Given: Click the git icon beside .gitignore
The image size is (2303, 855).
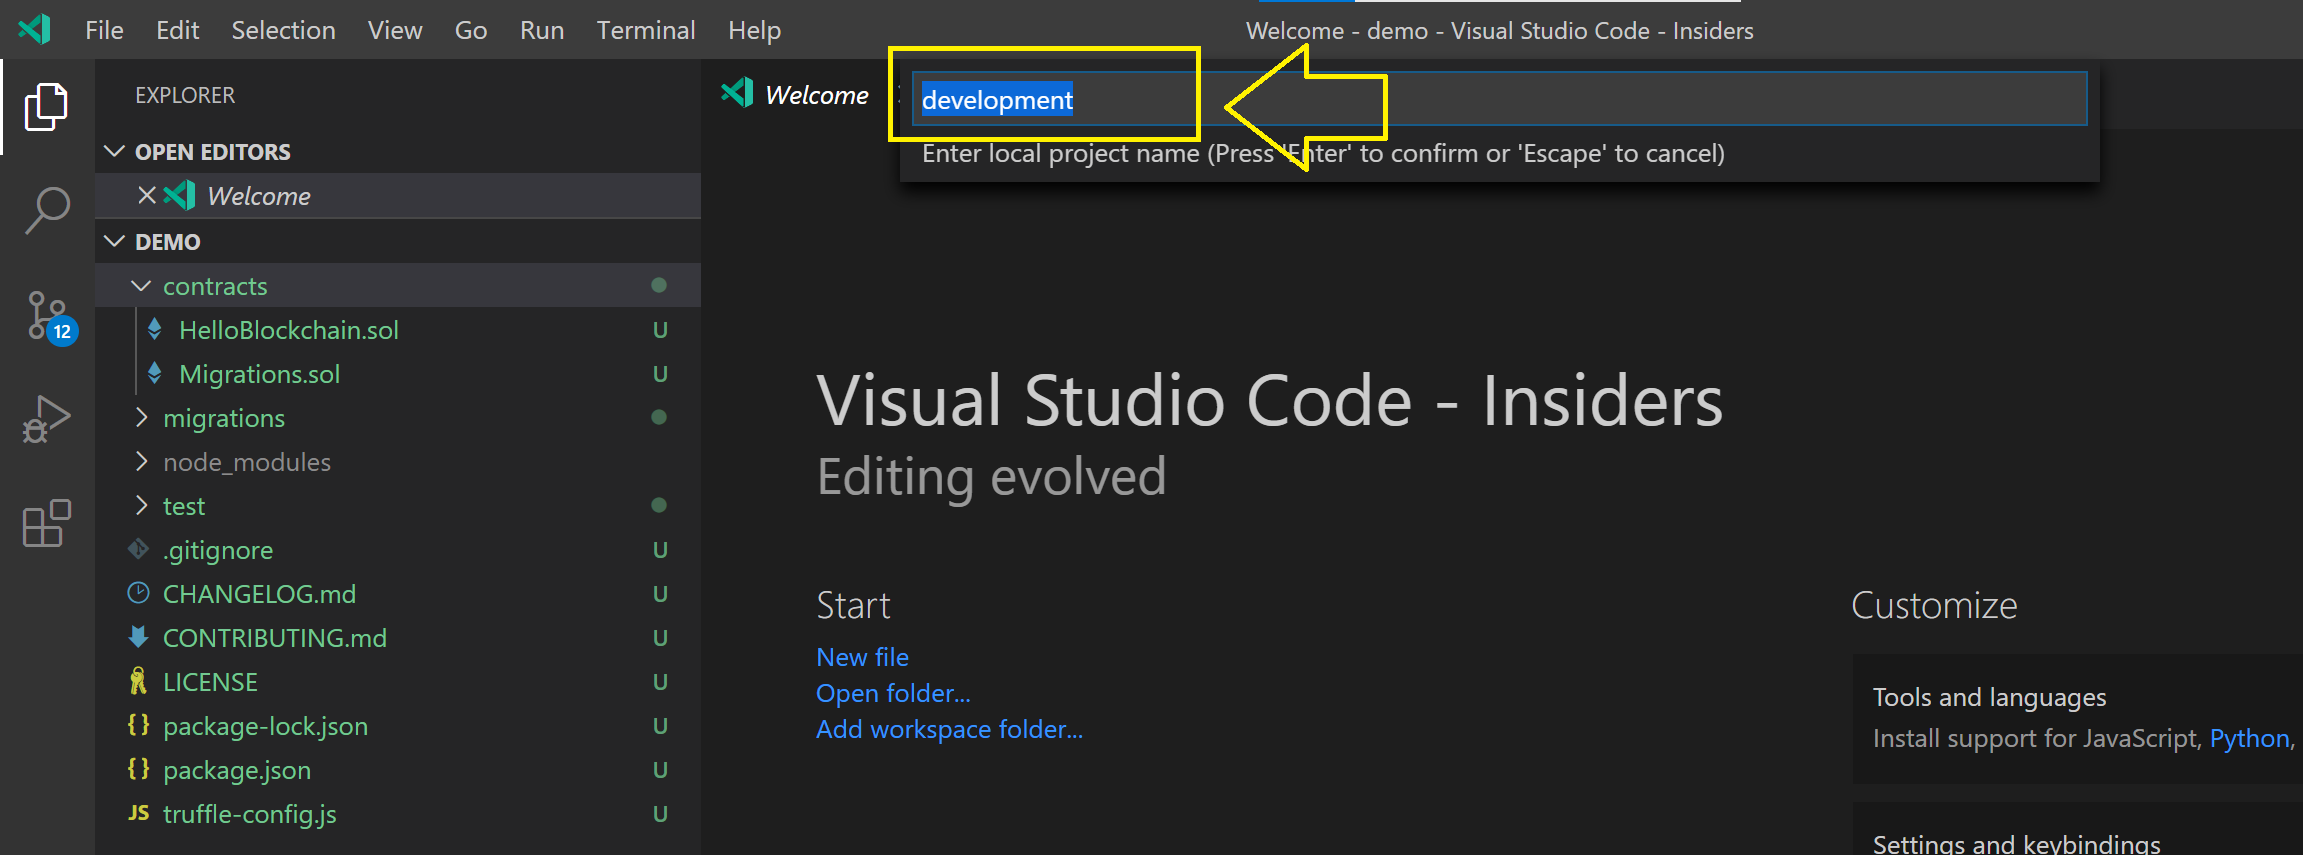Looking at the screenshot, I should point(138,549).
